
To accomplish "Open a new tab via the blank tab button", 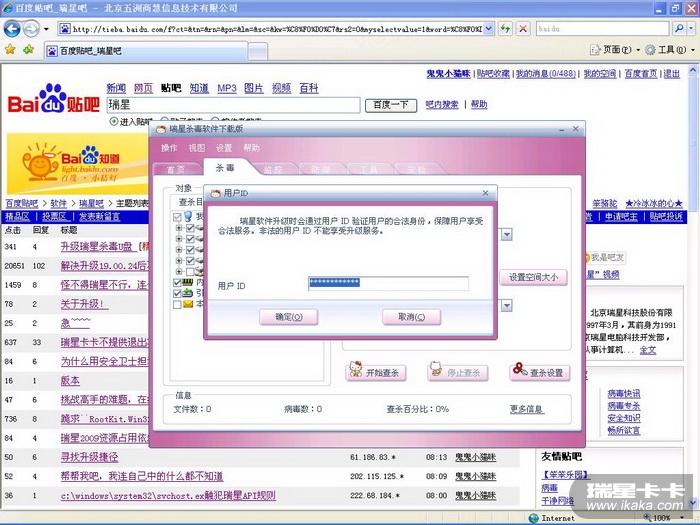I will 258,51.
